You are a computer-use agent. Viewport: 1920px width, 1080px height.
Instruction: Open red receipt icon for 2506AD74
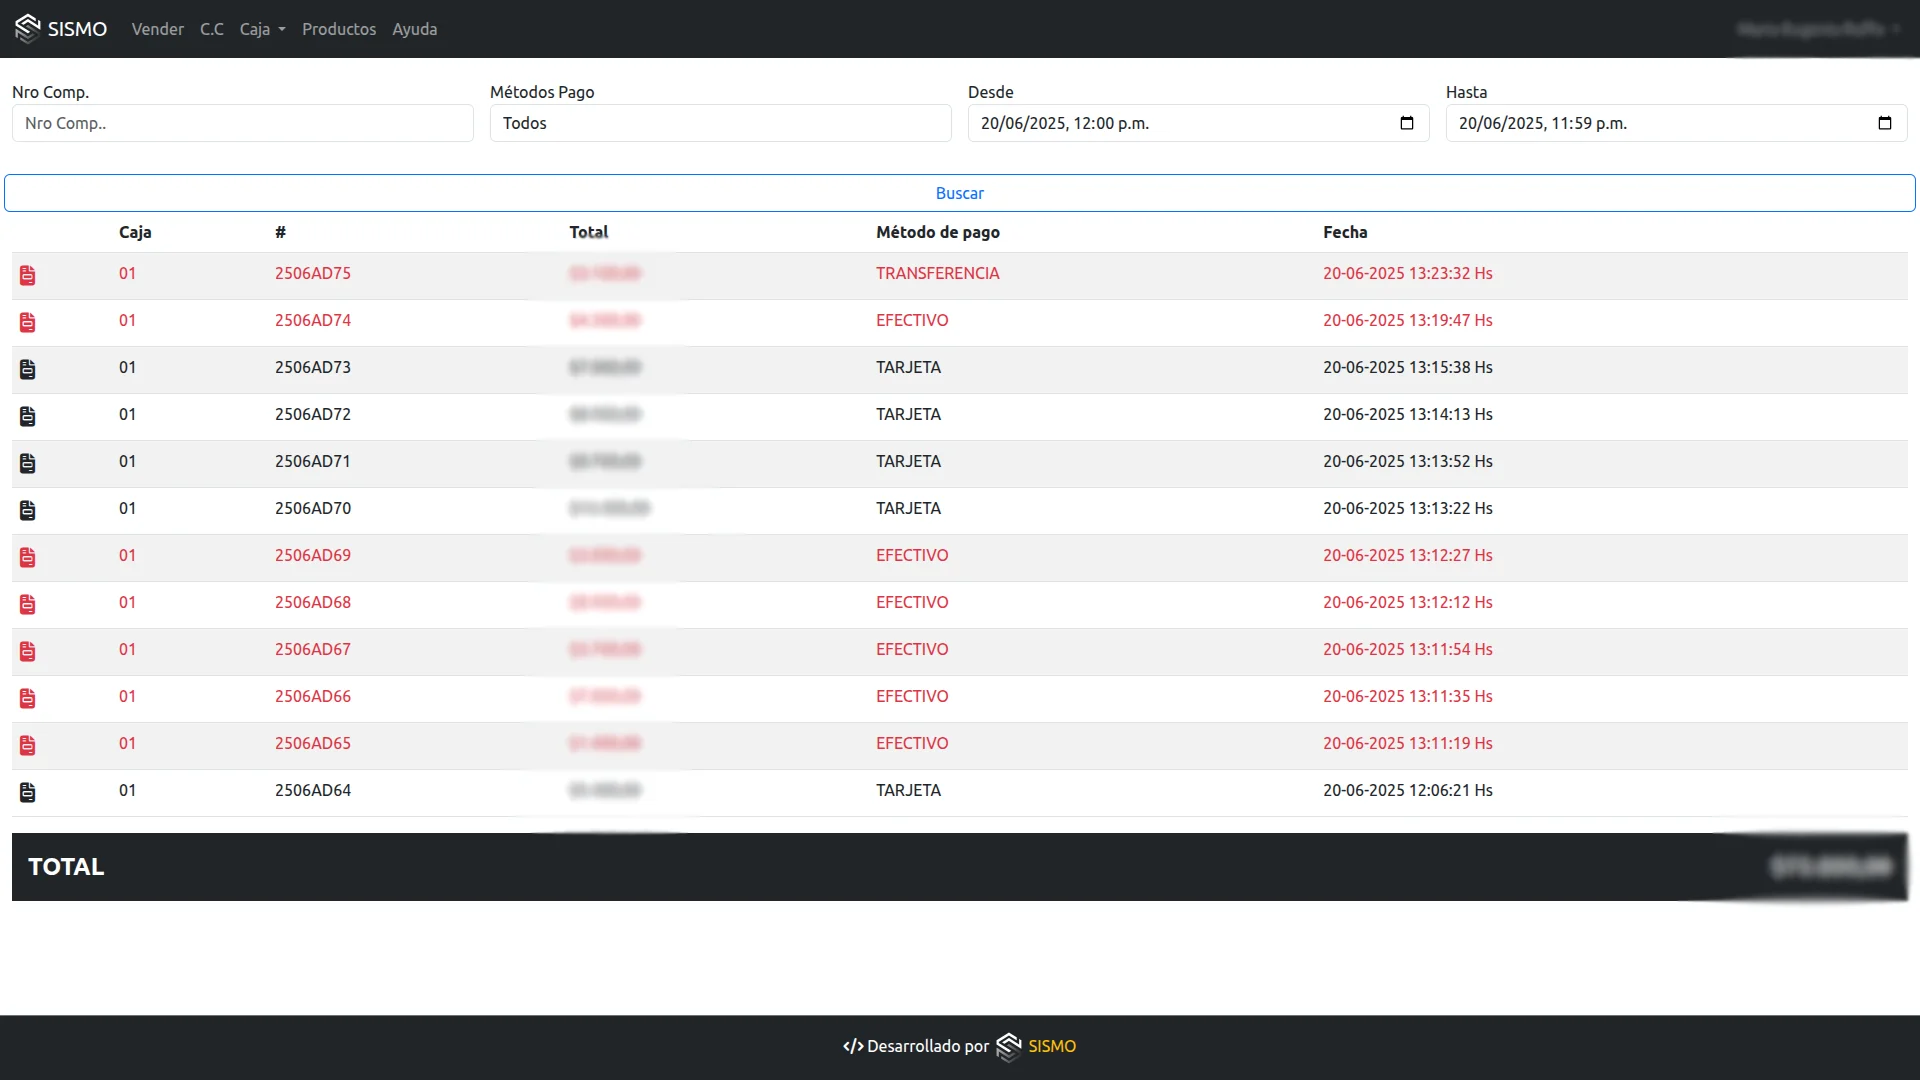point(28,322)
